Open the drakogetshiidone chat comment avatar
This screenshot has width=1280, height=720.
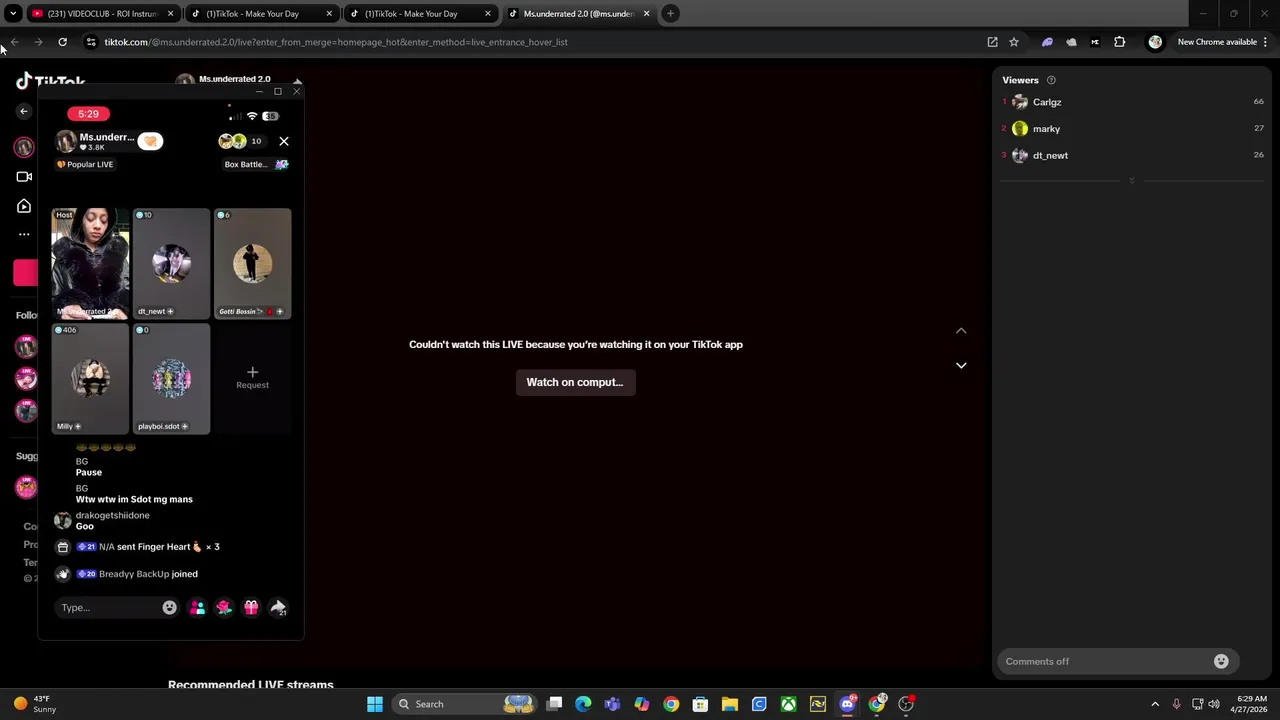62,520
